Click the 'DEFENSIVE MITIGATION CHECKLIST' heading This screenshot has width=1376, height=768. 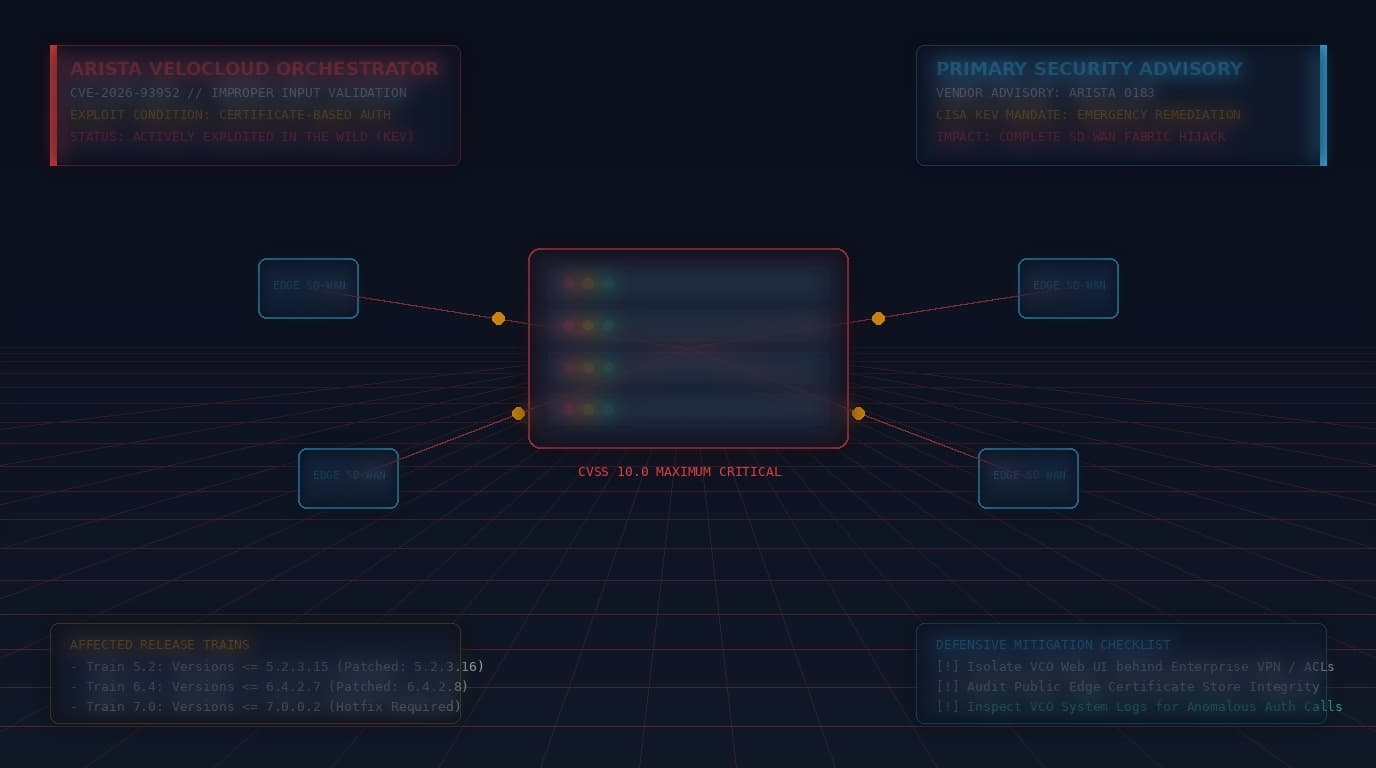[1053, 645]
